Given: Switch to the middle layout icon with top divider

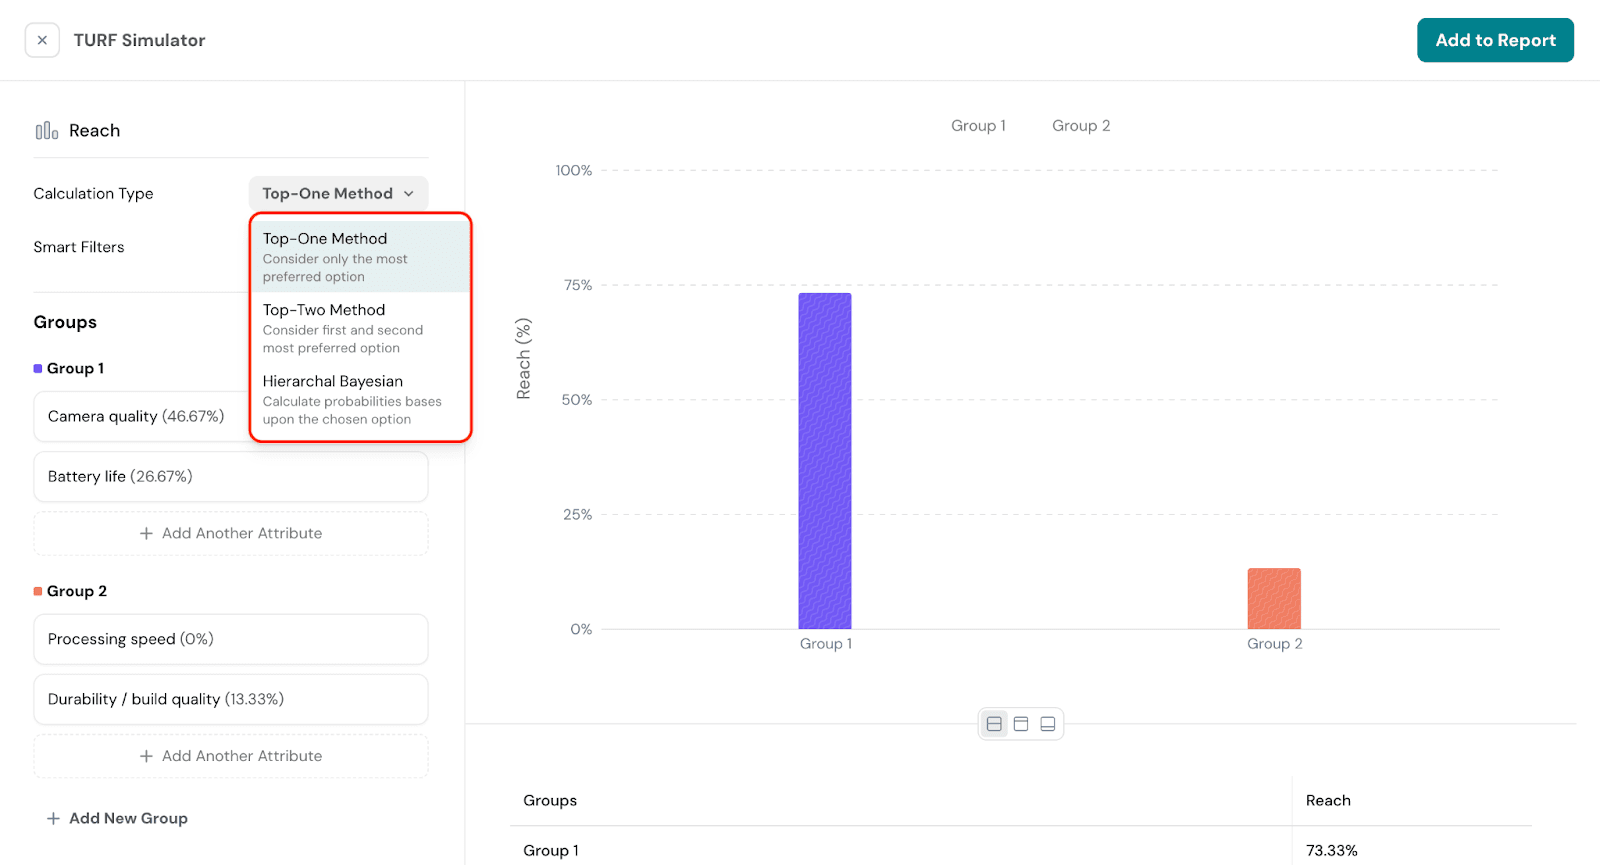Looking at the screenshot, I should (1021, 724).
